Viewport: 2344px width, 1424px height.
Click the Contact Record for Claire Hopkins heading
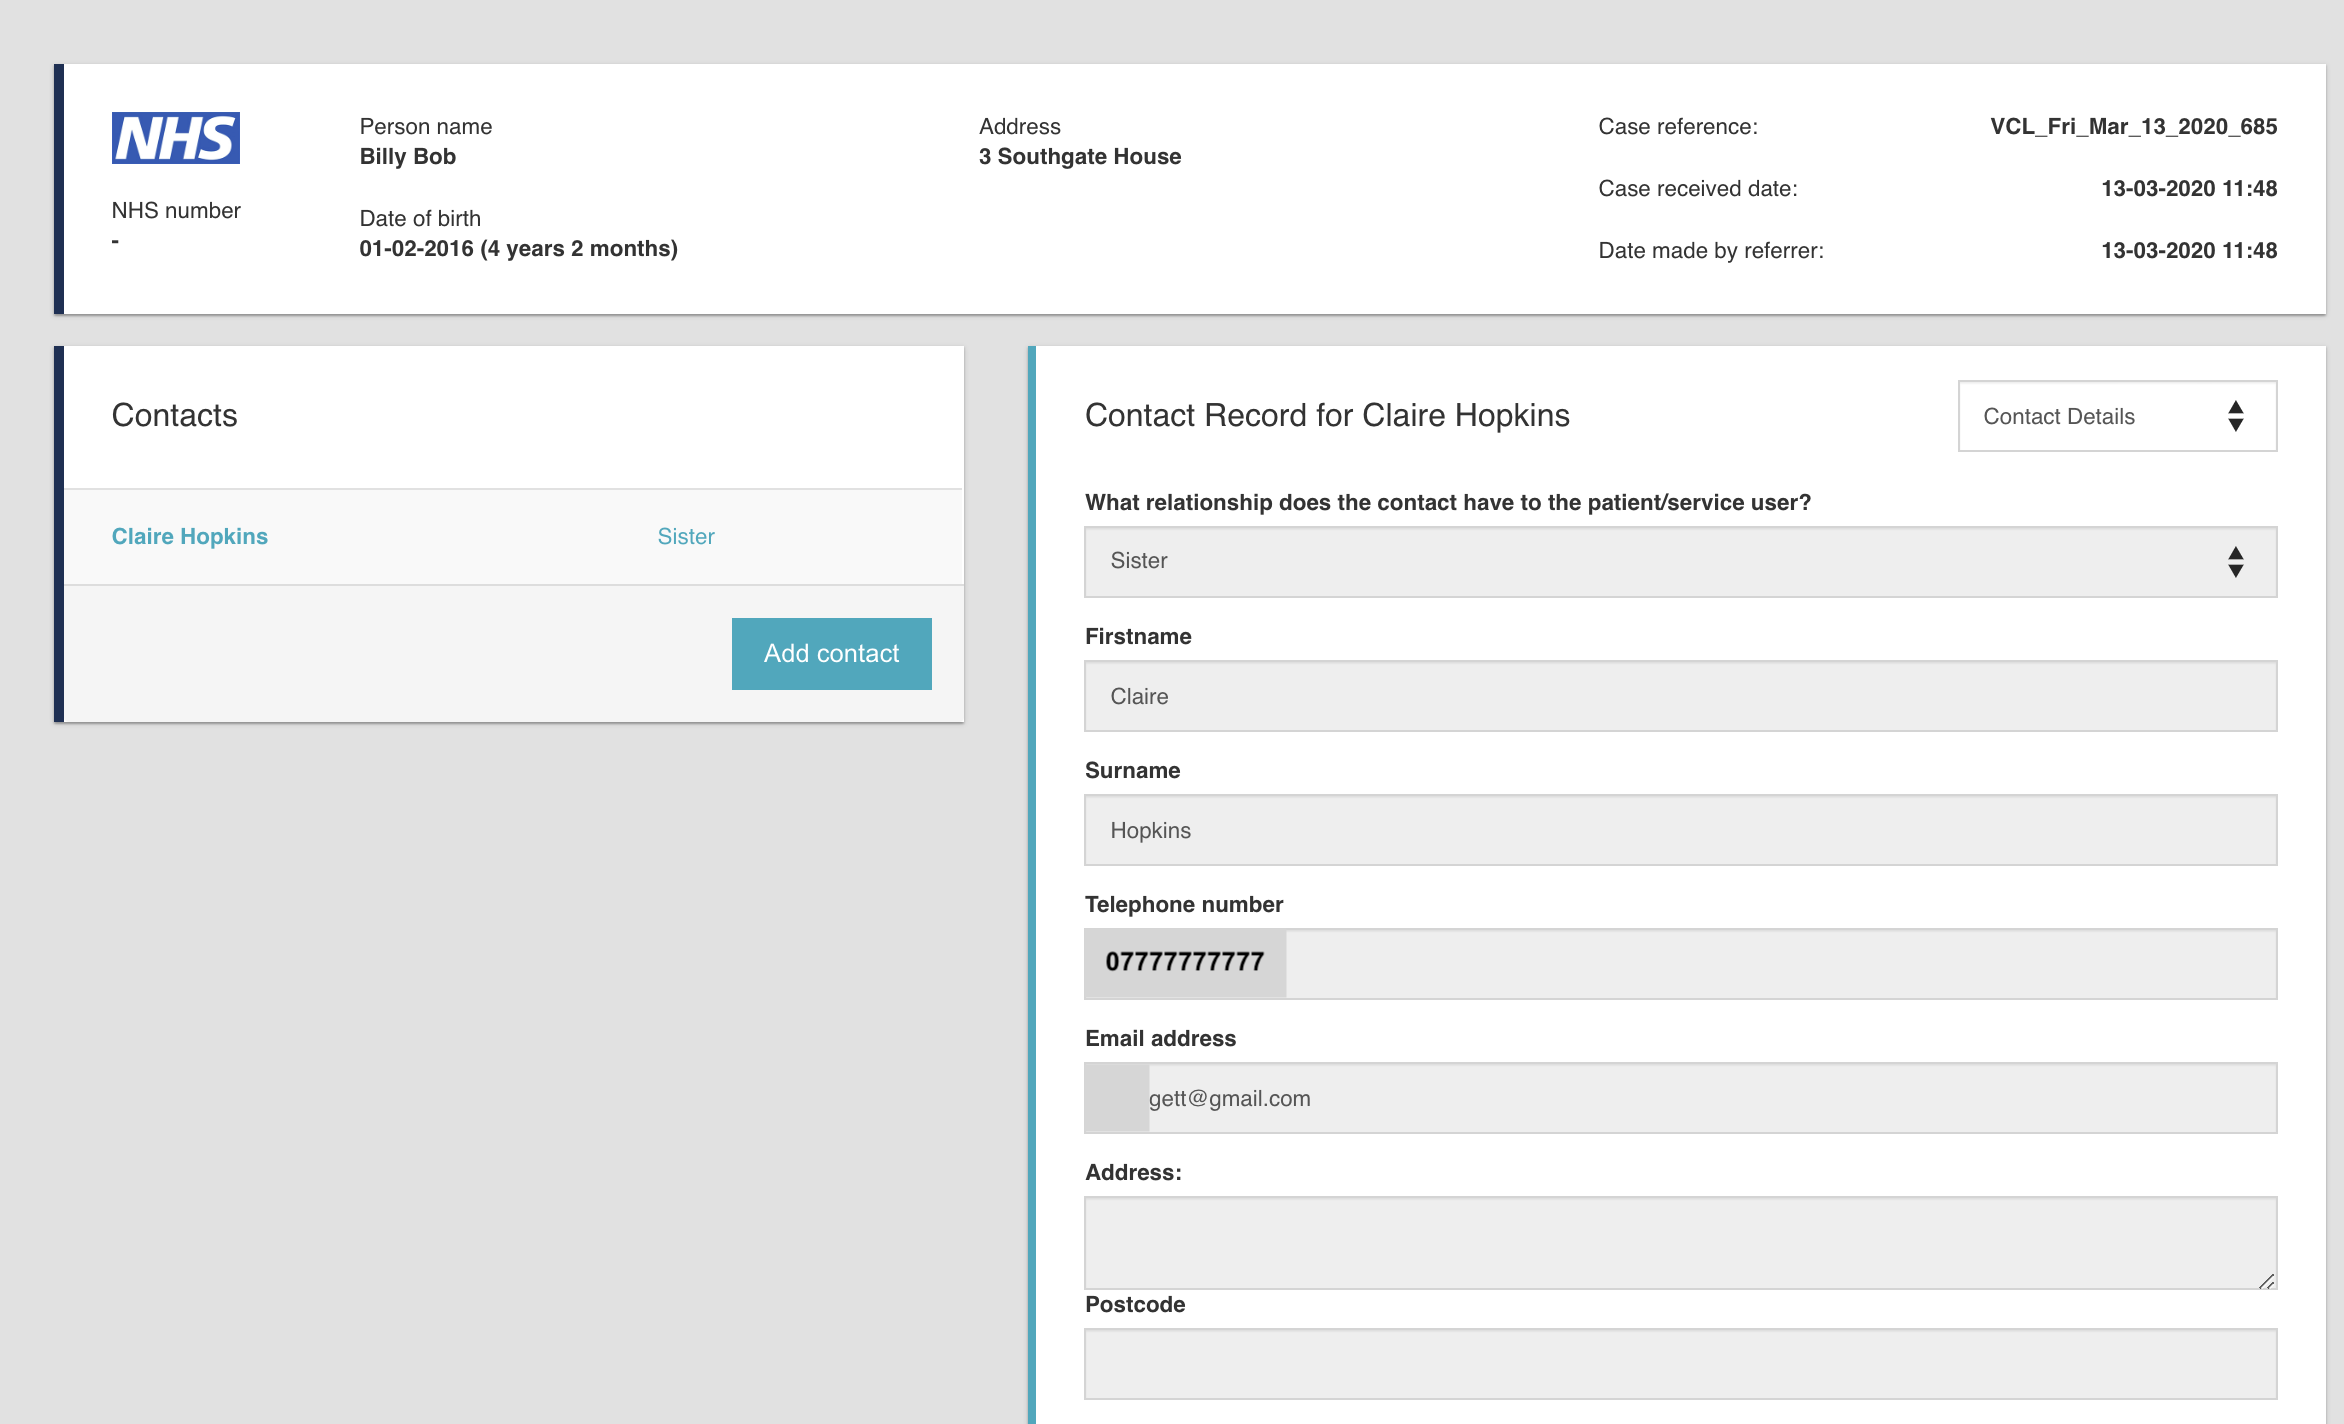pos(1327,416)
